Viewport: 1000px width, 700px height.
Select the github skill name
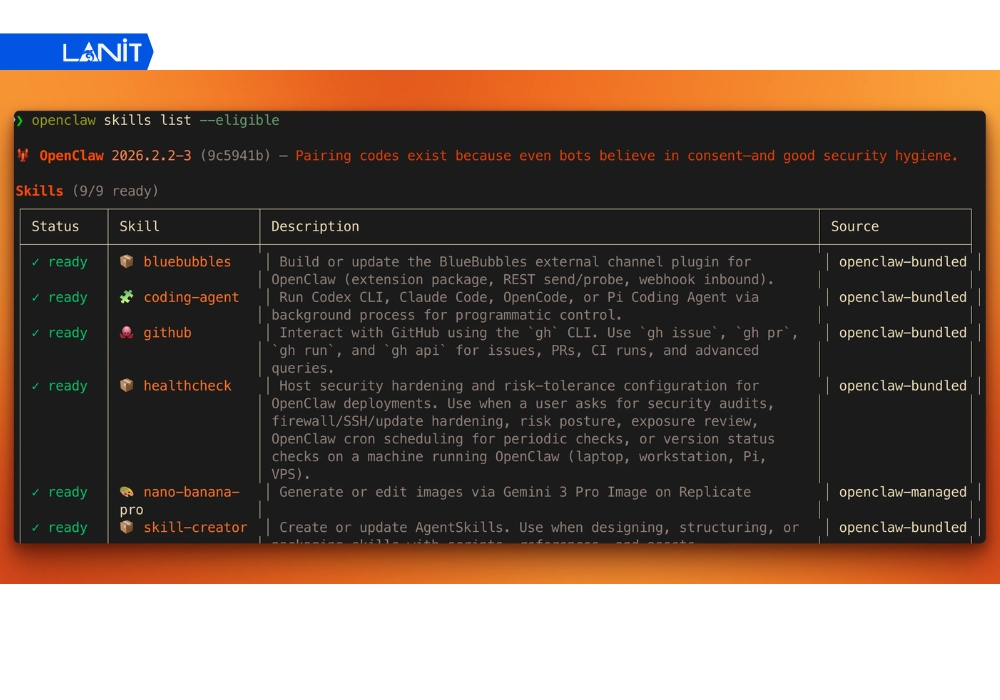pyautogui.click(x=167, y=333)
